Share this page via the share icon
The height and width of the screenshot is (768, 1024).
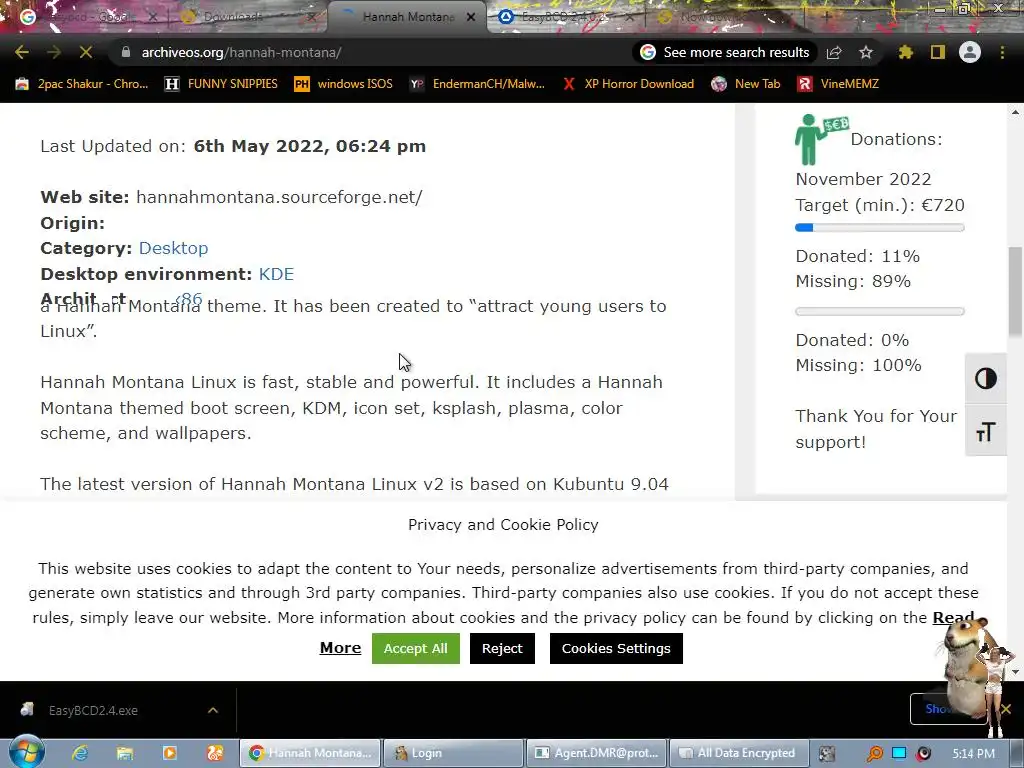834,52
